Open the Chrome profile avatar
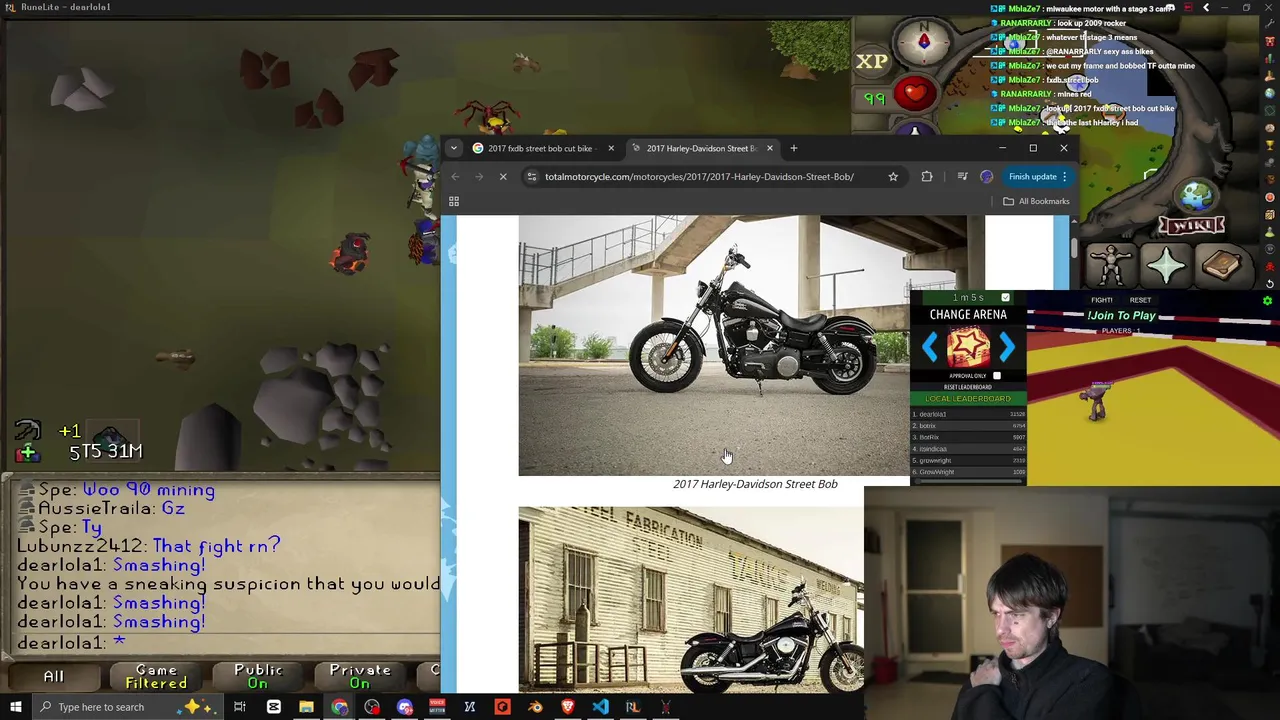Viewport: 1280px width, 720px height. [x=987, y=177]
